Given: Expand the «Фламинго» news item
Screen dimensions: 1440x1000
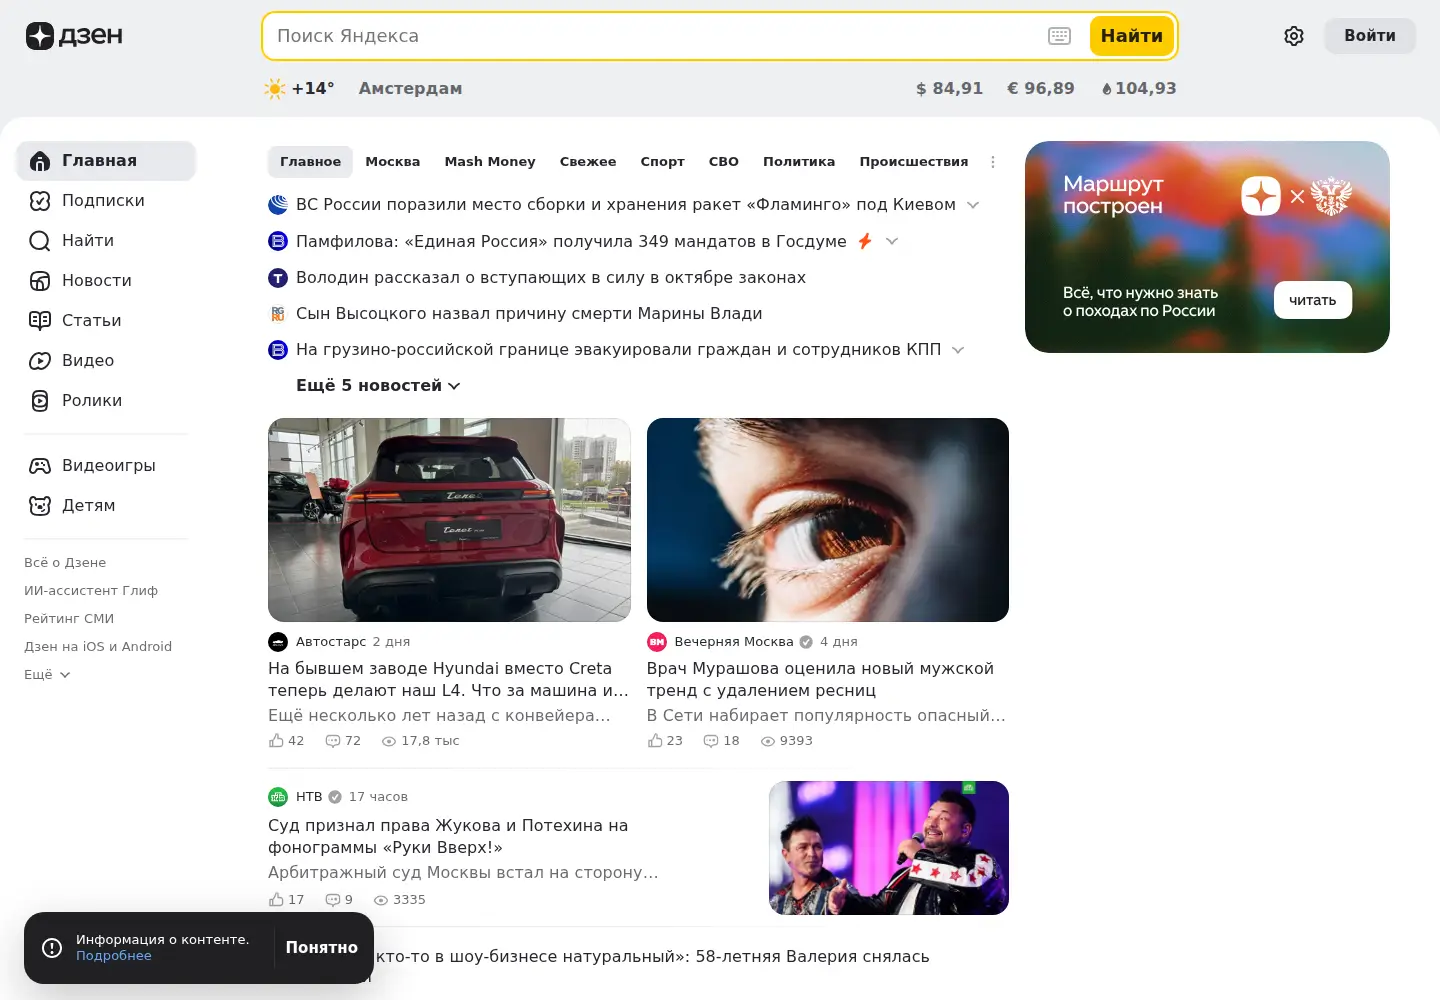Looking at the screenshot, I should coord(973,205).
